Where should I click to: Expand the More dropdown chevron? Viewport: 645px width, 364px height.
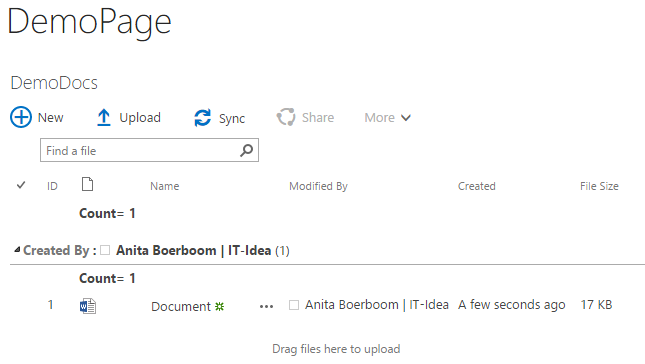pos(406,118)
